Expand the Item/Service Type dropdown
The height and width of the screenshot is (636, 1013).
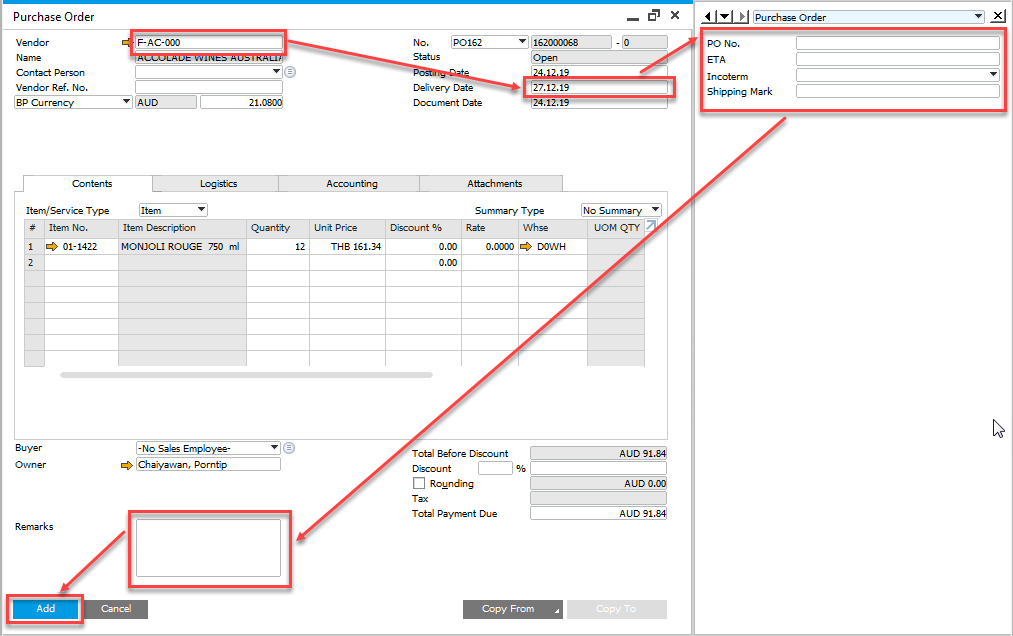pos(202,210)
